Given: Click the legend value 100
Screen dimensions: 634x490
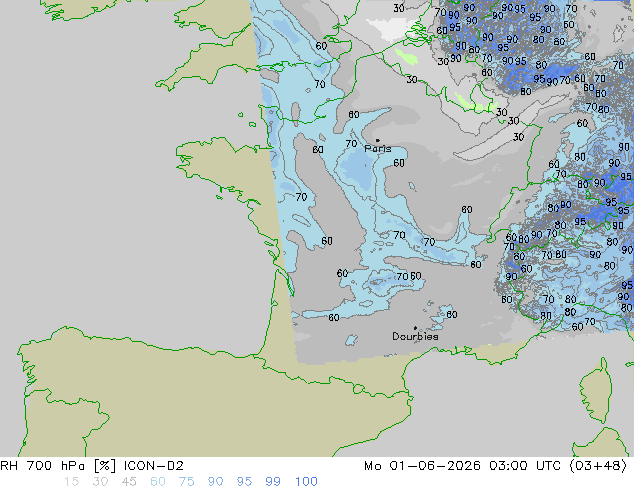Looking at the screenshot, I should click(x=306, y=482).
